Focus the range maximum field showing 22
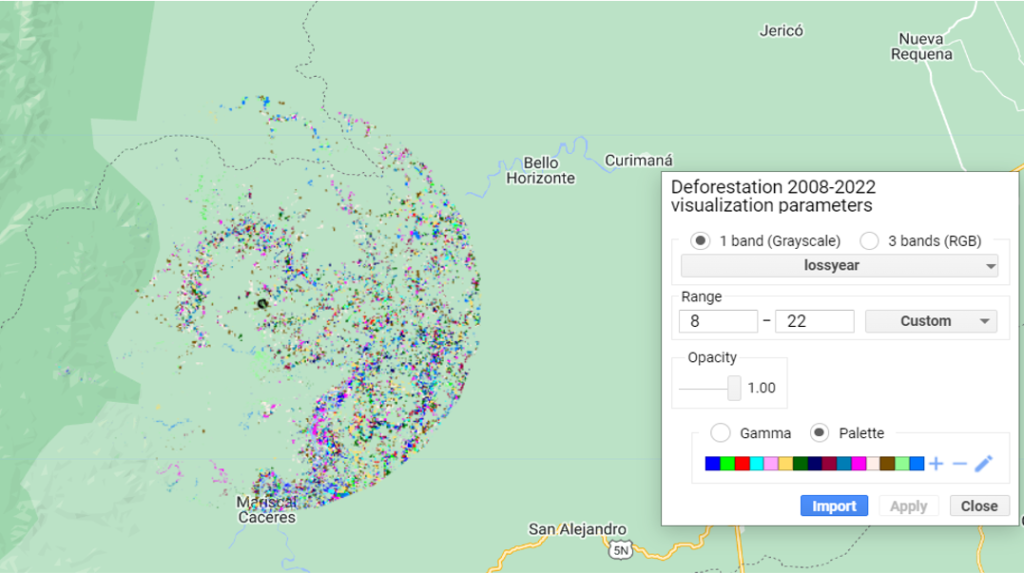The height and width of the screenshot is (573, 1024). coord(814,321)
